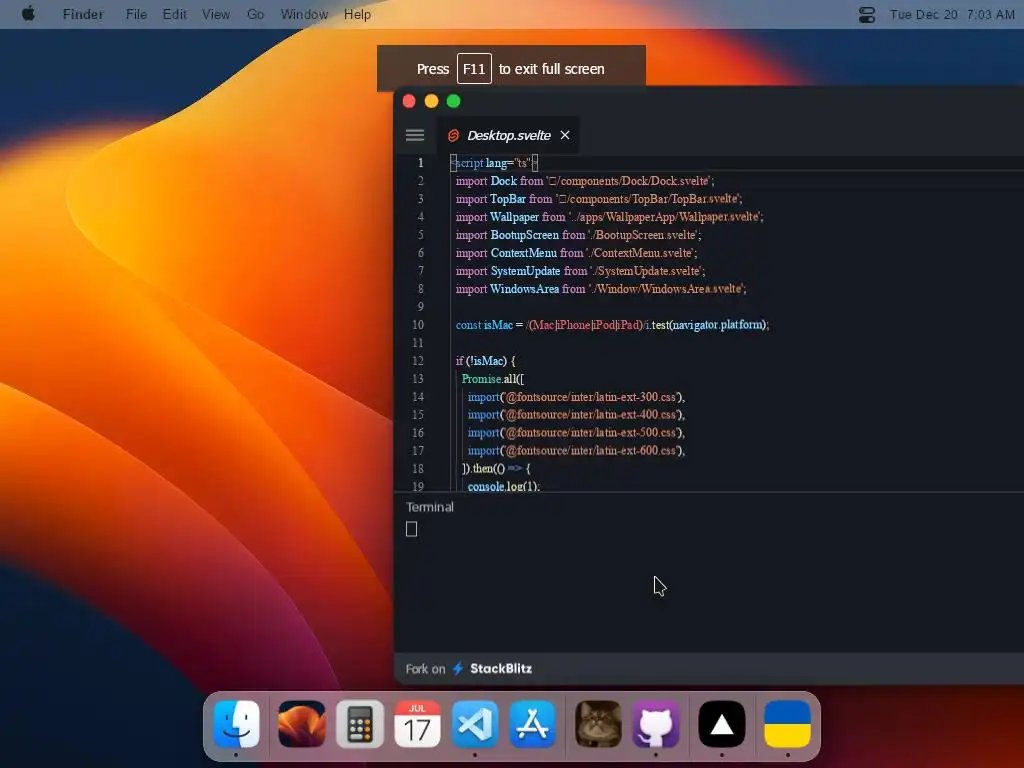
Task: Select the Desktop.svelte editor tab
Action: [507, 135]
